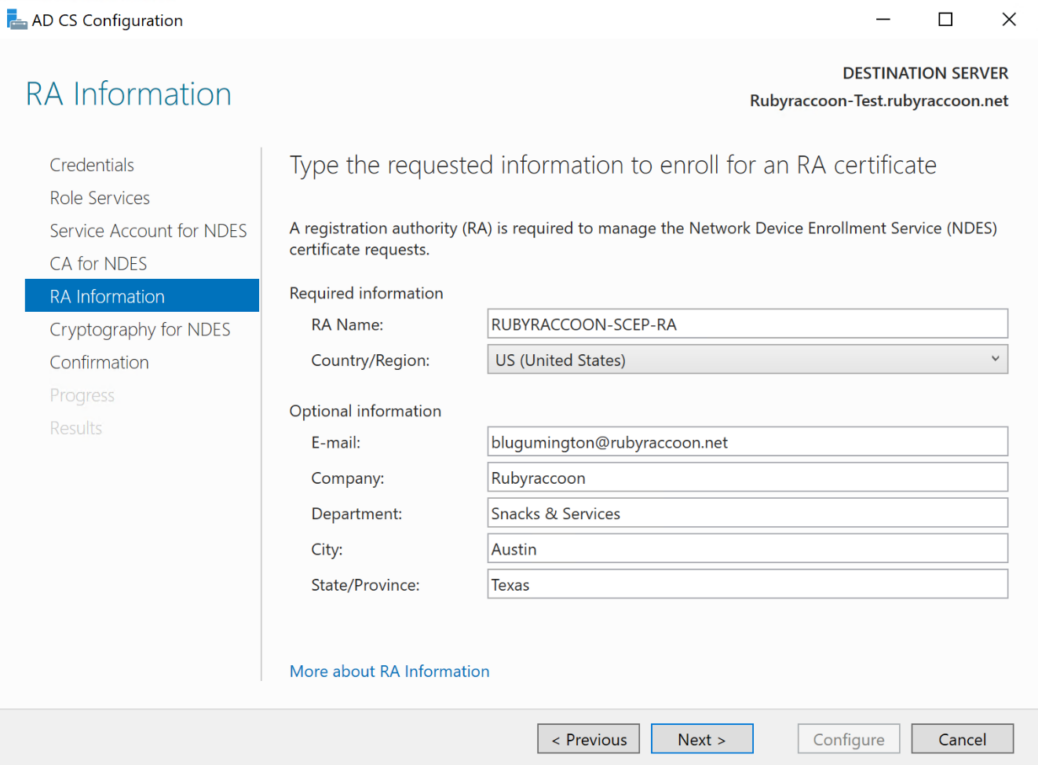Click the More about RA Information link
This screenshot has height=765, width=1038.
coord(389,671)
